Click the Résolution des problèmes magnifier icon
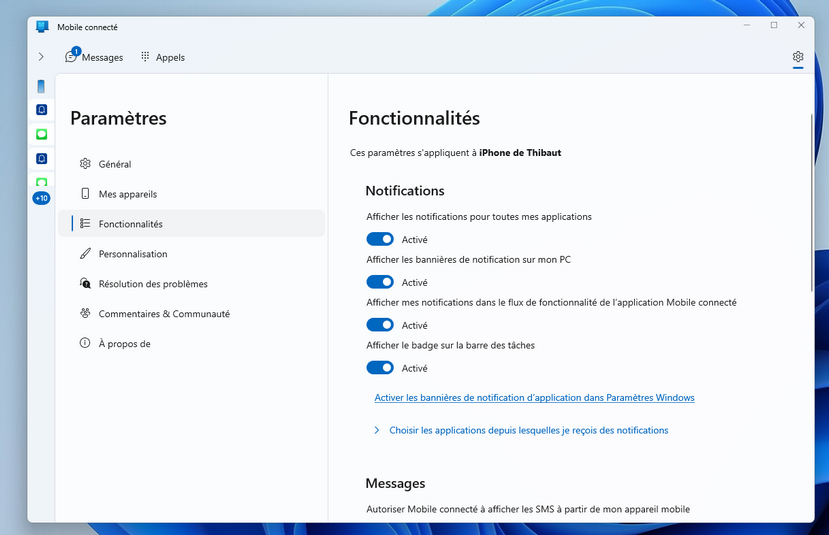 tap(85, 283)
